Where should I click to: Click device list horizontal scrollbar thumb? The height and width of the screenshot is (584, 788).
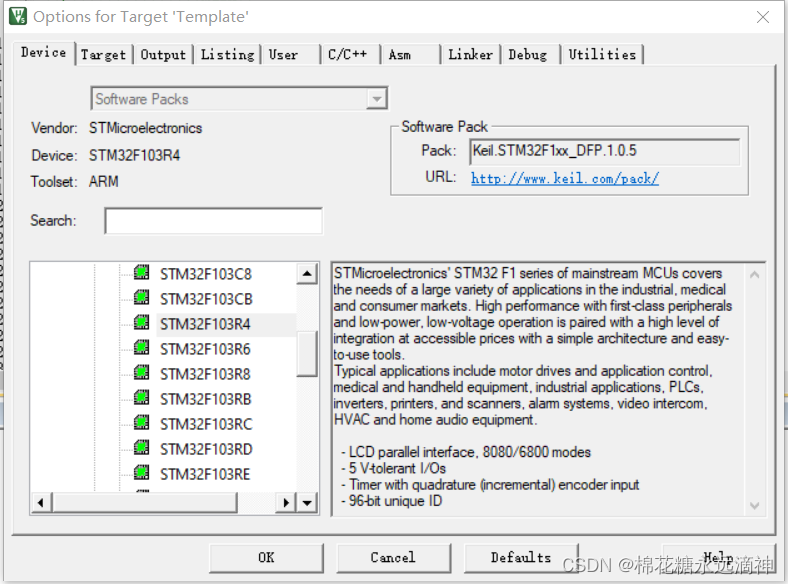coord(144,502)
